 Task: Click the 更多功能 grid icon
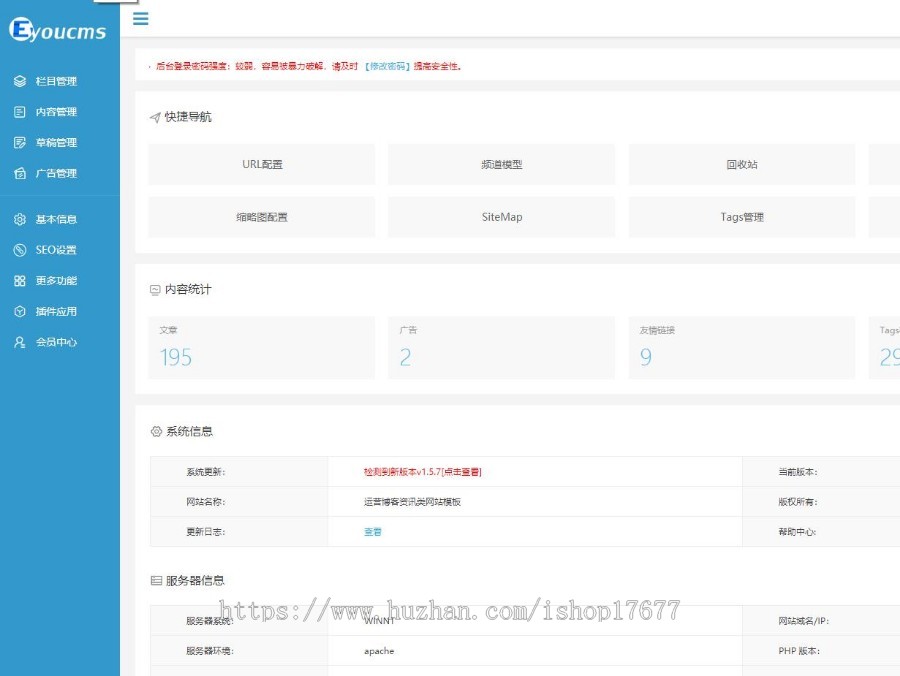tap(20, 281)
